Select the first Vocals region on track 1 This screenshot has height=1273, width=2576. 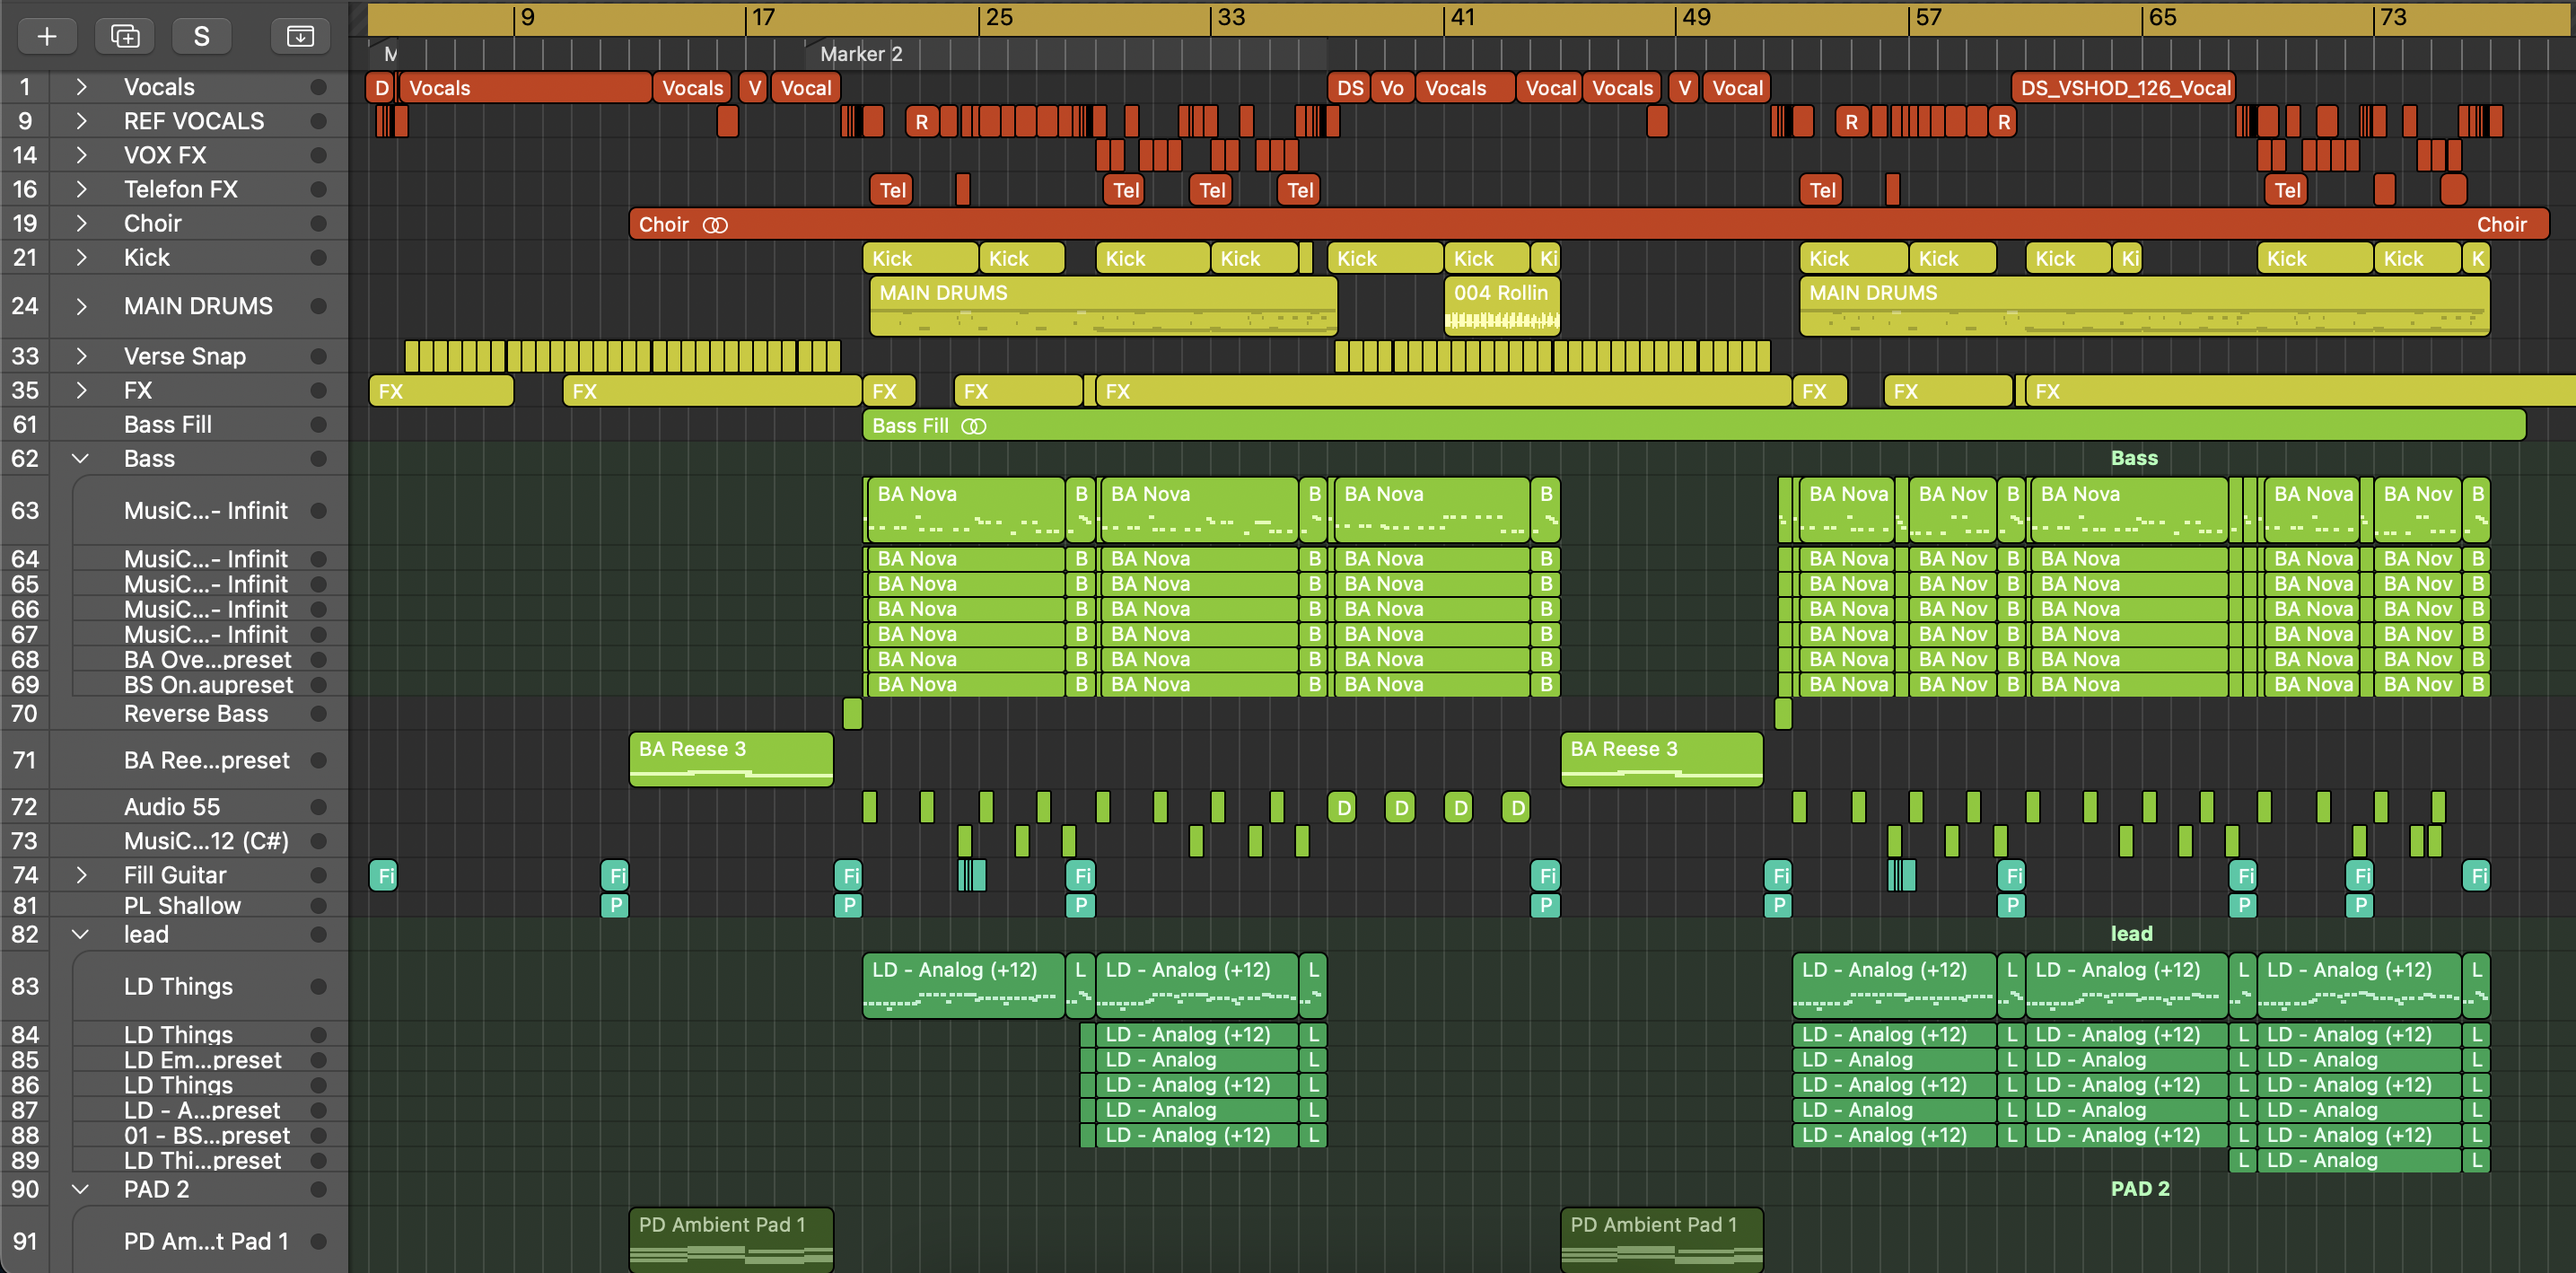click(x=525, y=88)
